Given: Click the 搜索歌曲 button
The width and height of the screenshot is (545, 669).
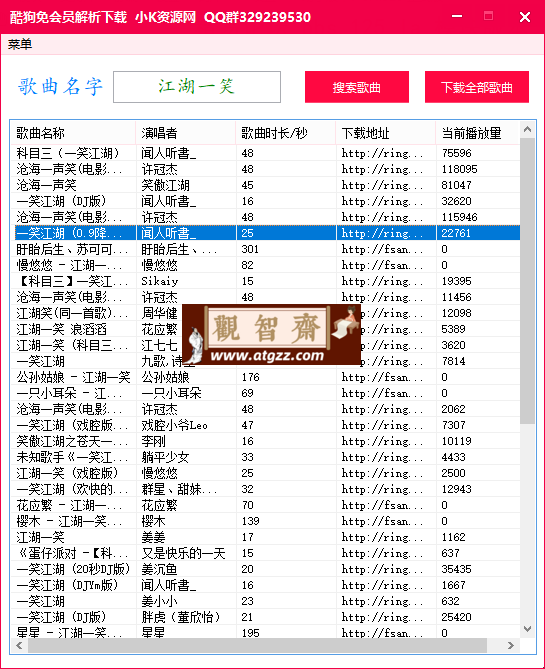Looking at the screenshot, I should coord(357,87).
